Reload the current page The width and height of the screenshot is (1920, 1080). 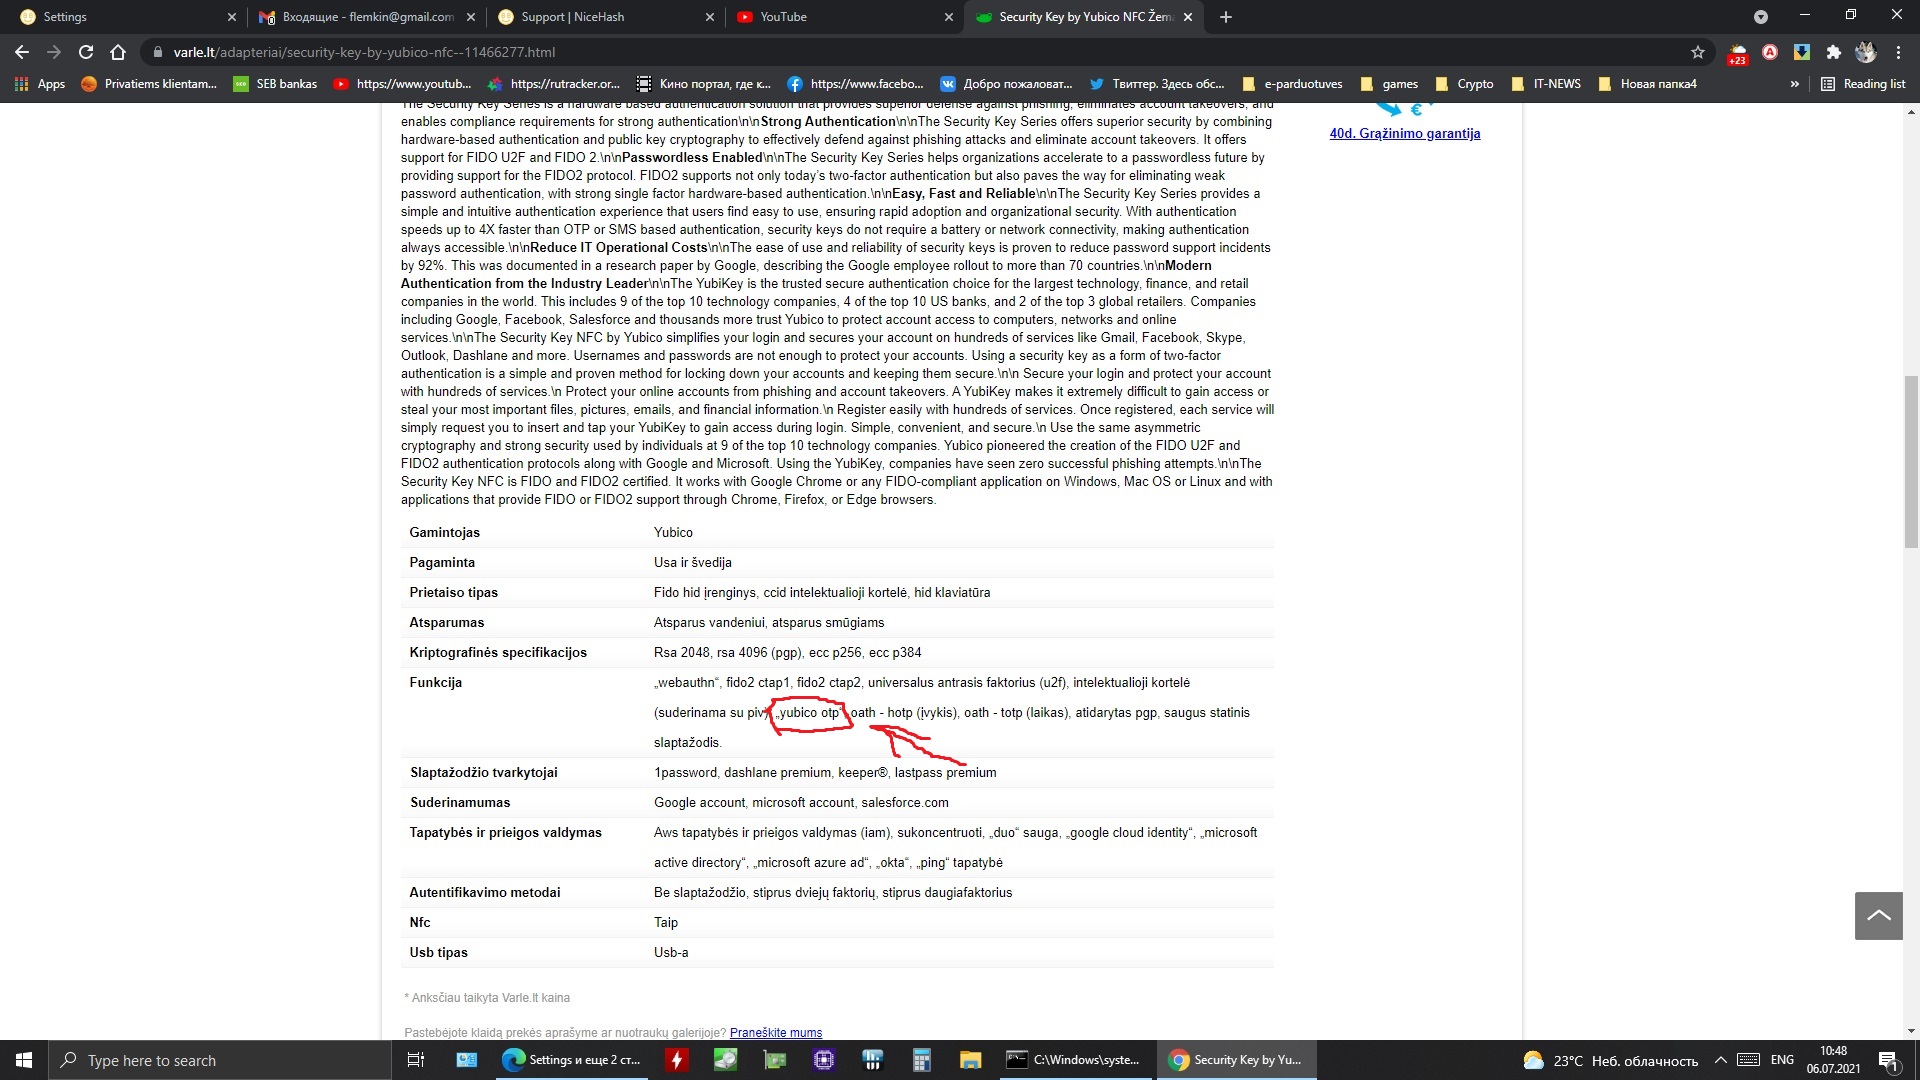point(86,52)
